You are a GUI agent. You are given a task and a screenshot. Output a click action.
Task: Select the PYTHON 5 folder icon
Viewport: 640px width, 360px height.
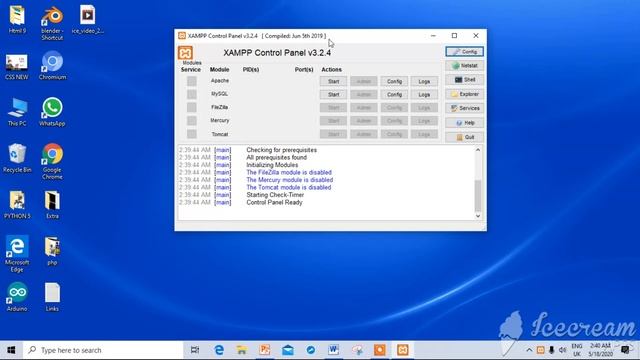[17, 205]
